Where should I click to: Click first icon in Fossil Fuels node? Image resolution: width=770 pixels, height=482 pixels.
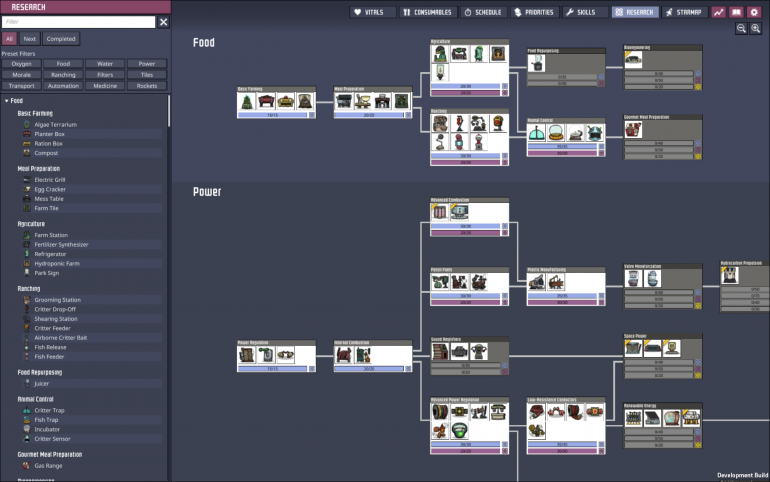440,282
